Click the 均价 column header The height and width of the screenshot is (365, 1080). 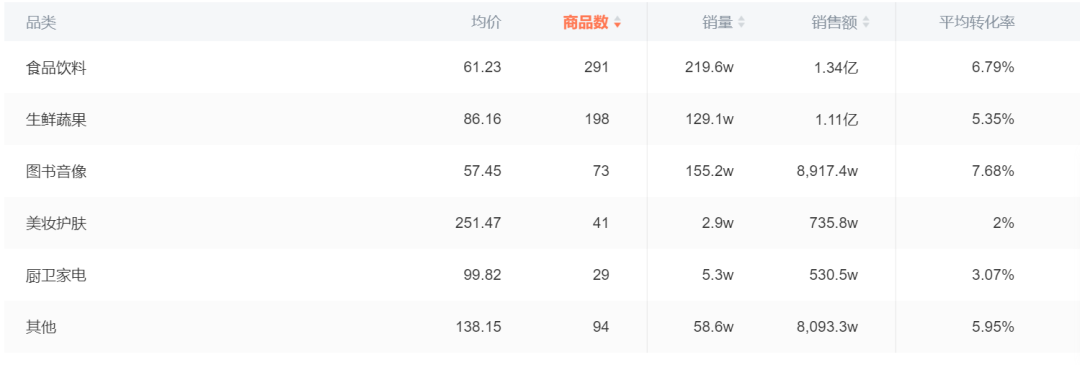point(486,23)
